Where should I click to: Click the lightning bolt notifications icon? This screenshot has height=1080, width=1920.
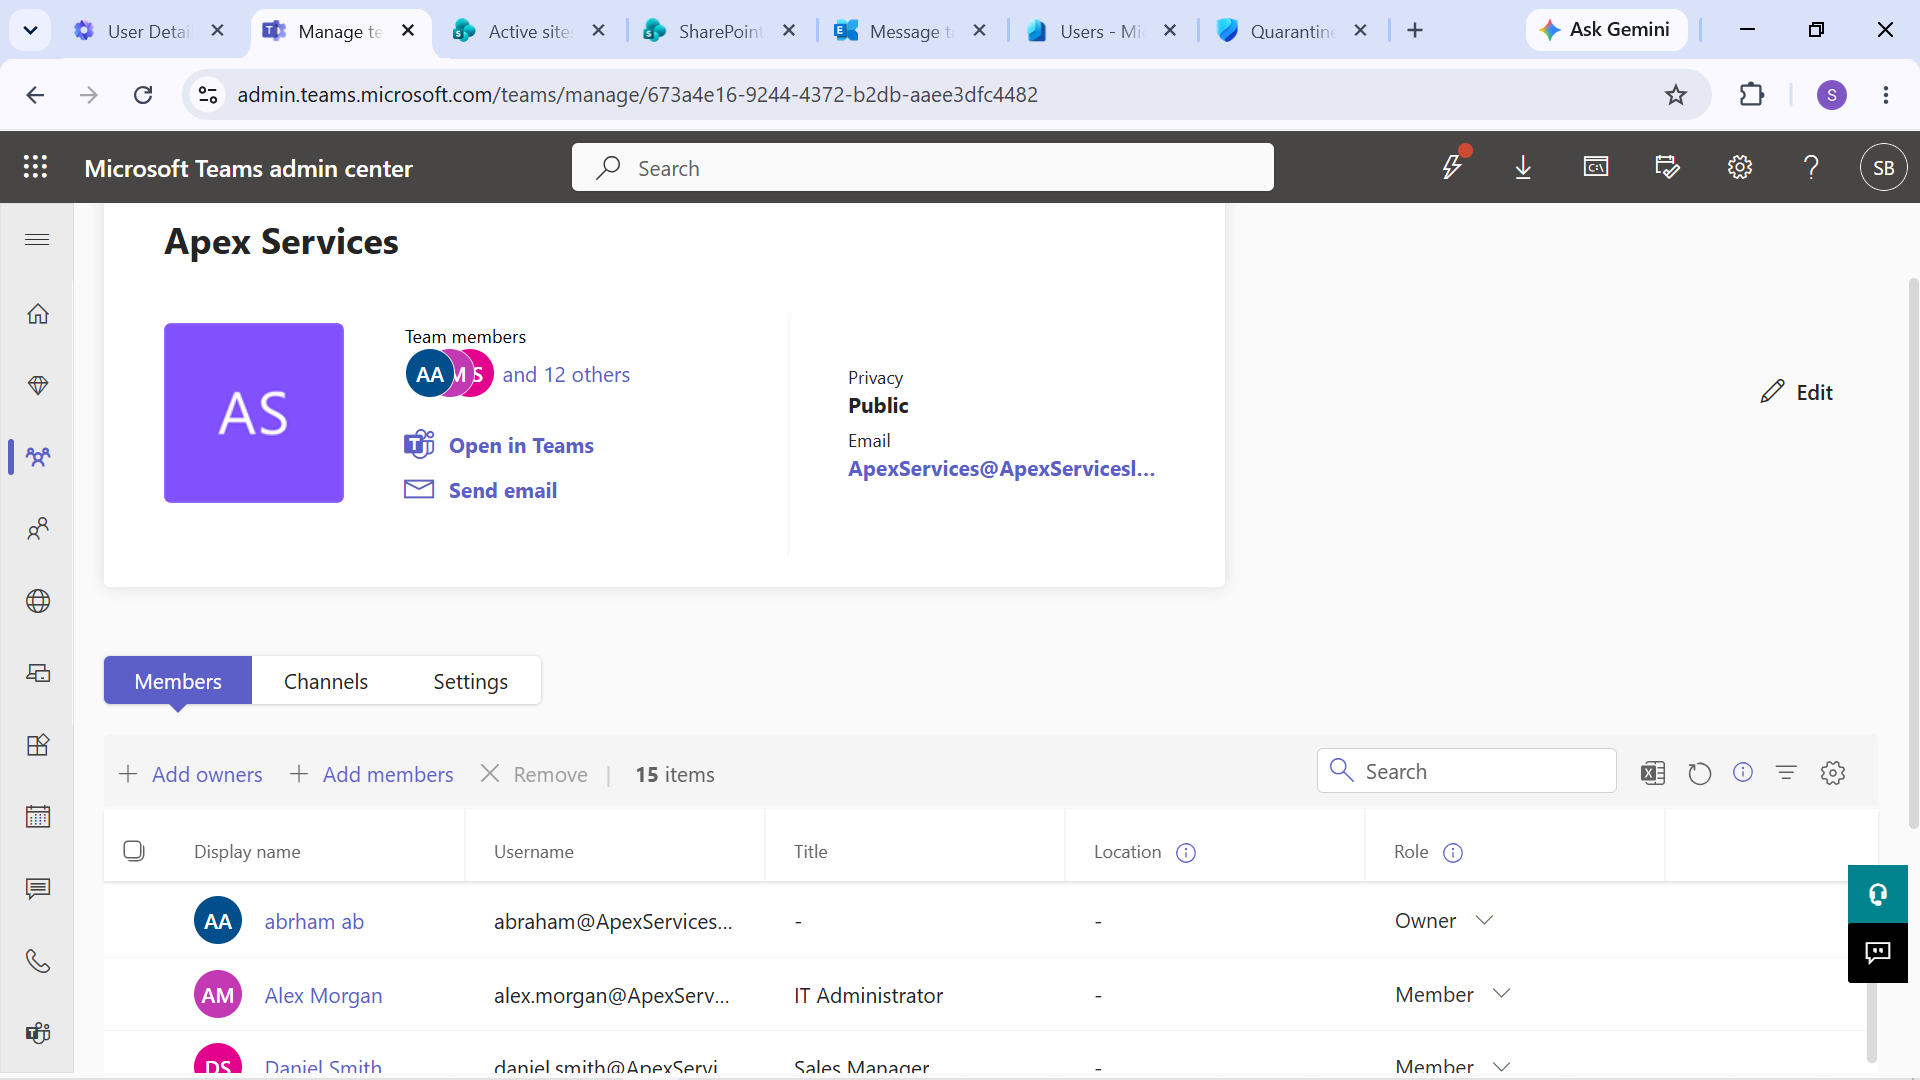coord(1453,167)
